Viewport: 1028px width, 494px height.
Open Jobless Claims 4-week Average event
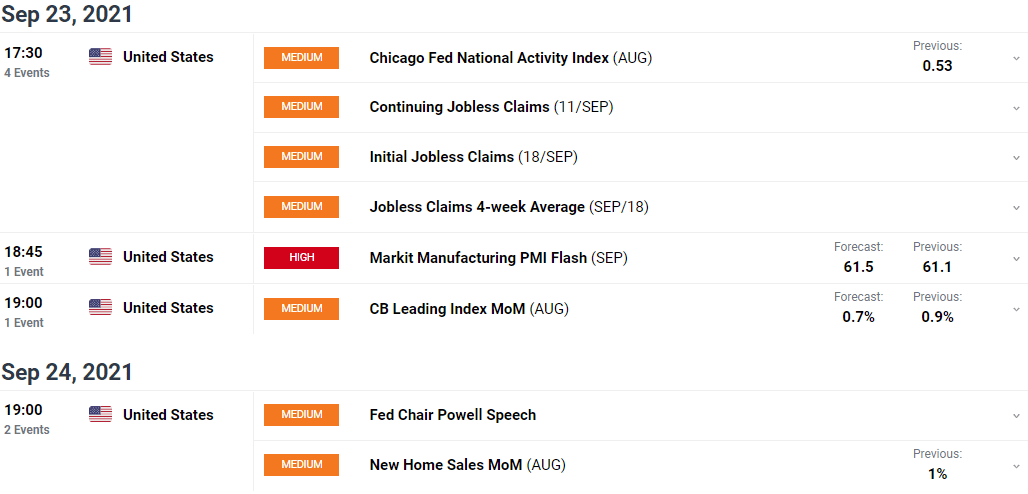[509, 207]
